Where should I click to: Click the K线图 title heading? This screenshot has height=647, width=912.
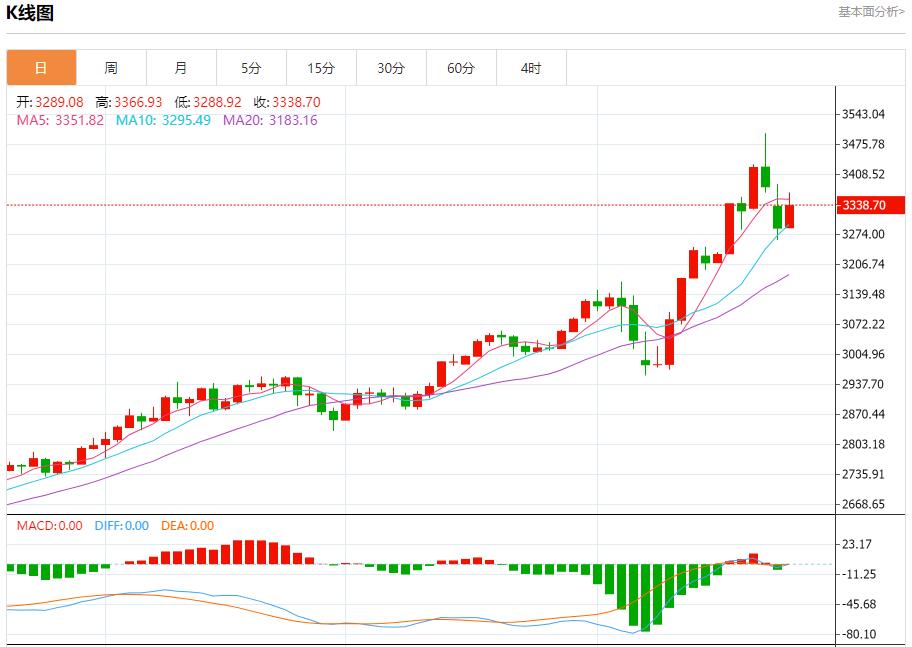coord(31,13)
